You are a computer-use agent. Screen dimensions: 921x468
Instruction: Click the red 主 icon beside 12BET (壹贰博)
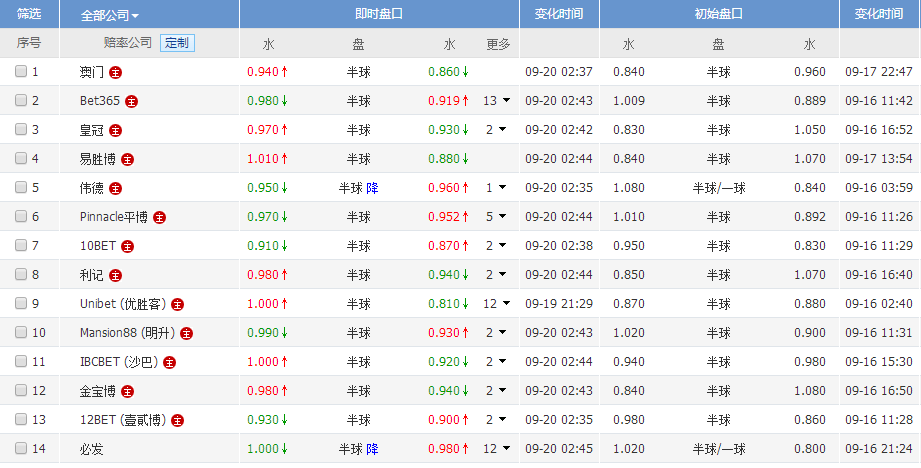[x=177, y=421]
